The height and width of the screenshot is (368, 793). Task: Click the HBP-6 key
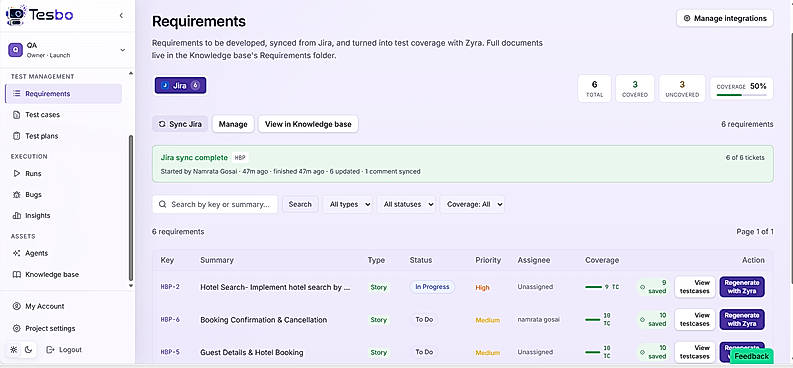(x=170, y=319)
